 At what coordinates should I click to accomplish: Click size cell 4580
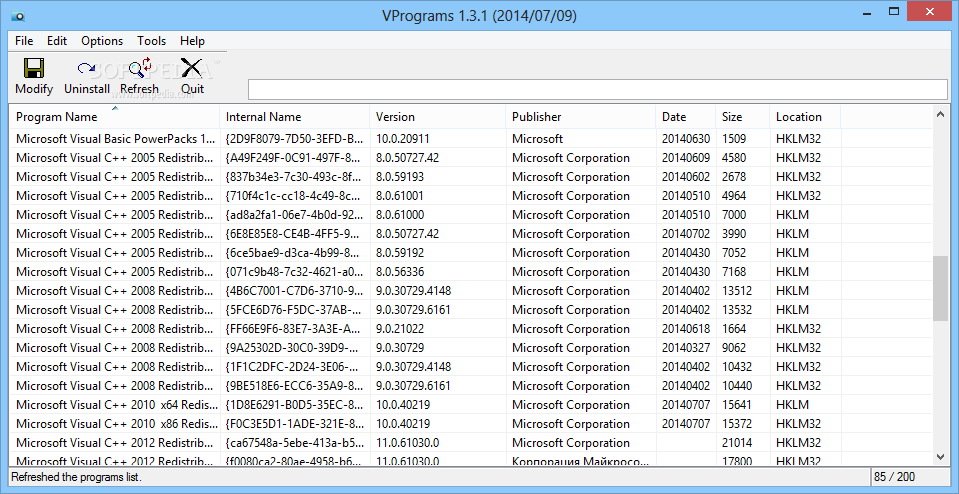point(734,158)
